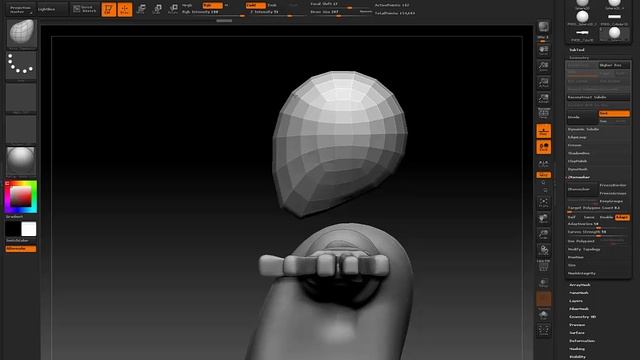The image size is (640, 360).
Task: Collapse the Geometry section
Action: [x=579, y=58]
